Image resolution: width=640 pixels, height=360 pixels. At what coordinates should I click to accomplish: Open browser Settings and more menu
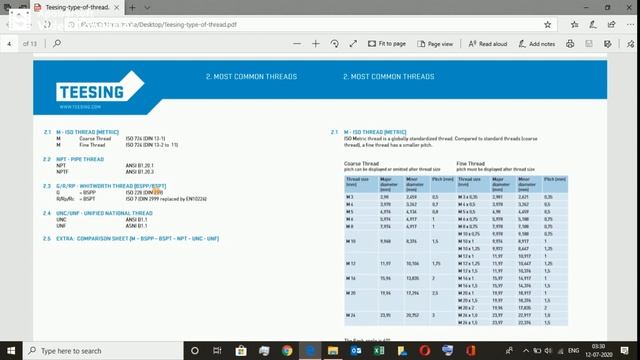(630, 24)
